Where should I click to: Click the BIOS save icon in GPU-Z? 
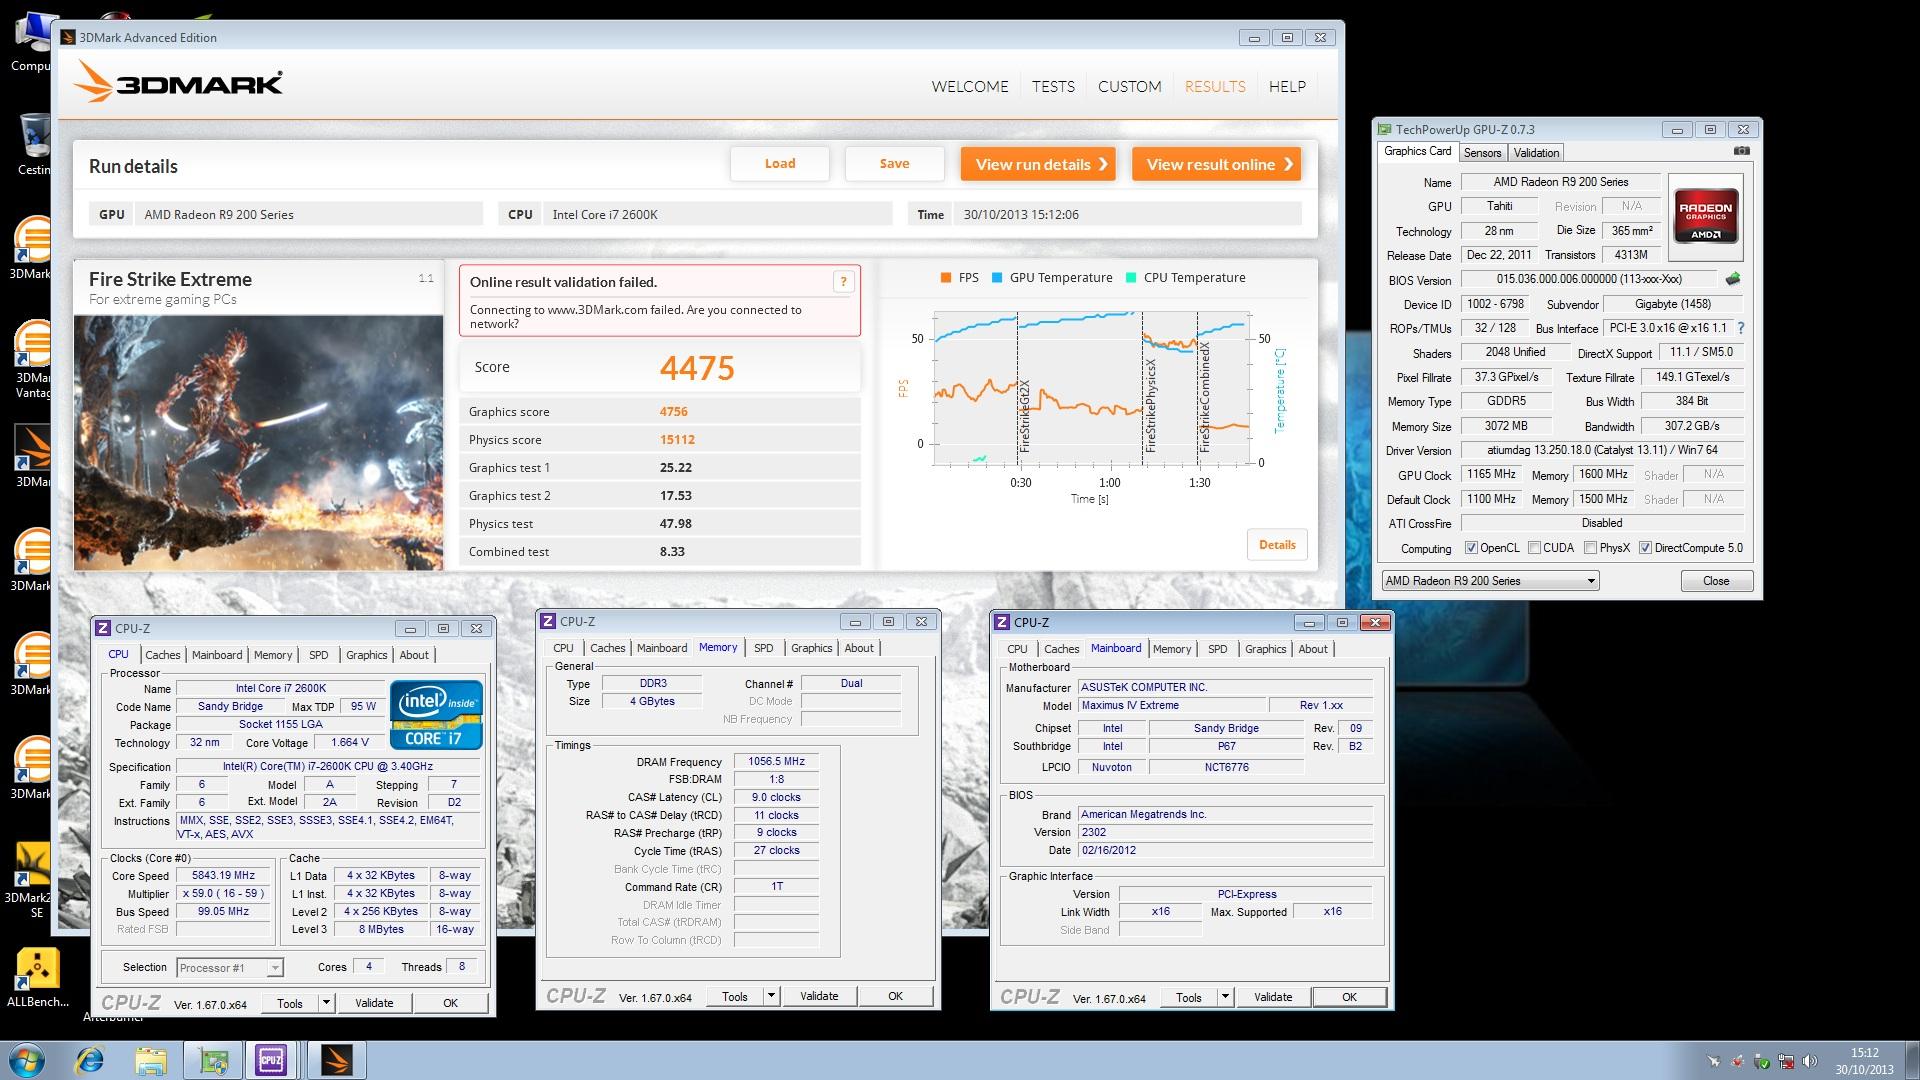(x=1733, y=279)
